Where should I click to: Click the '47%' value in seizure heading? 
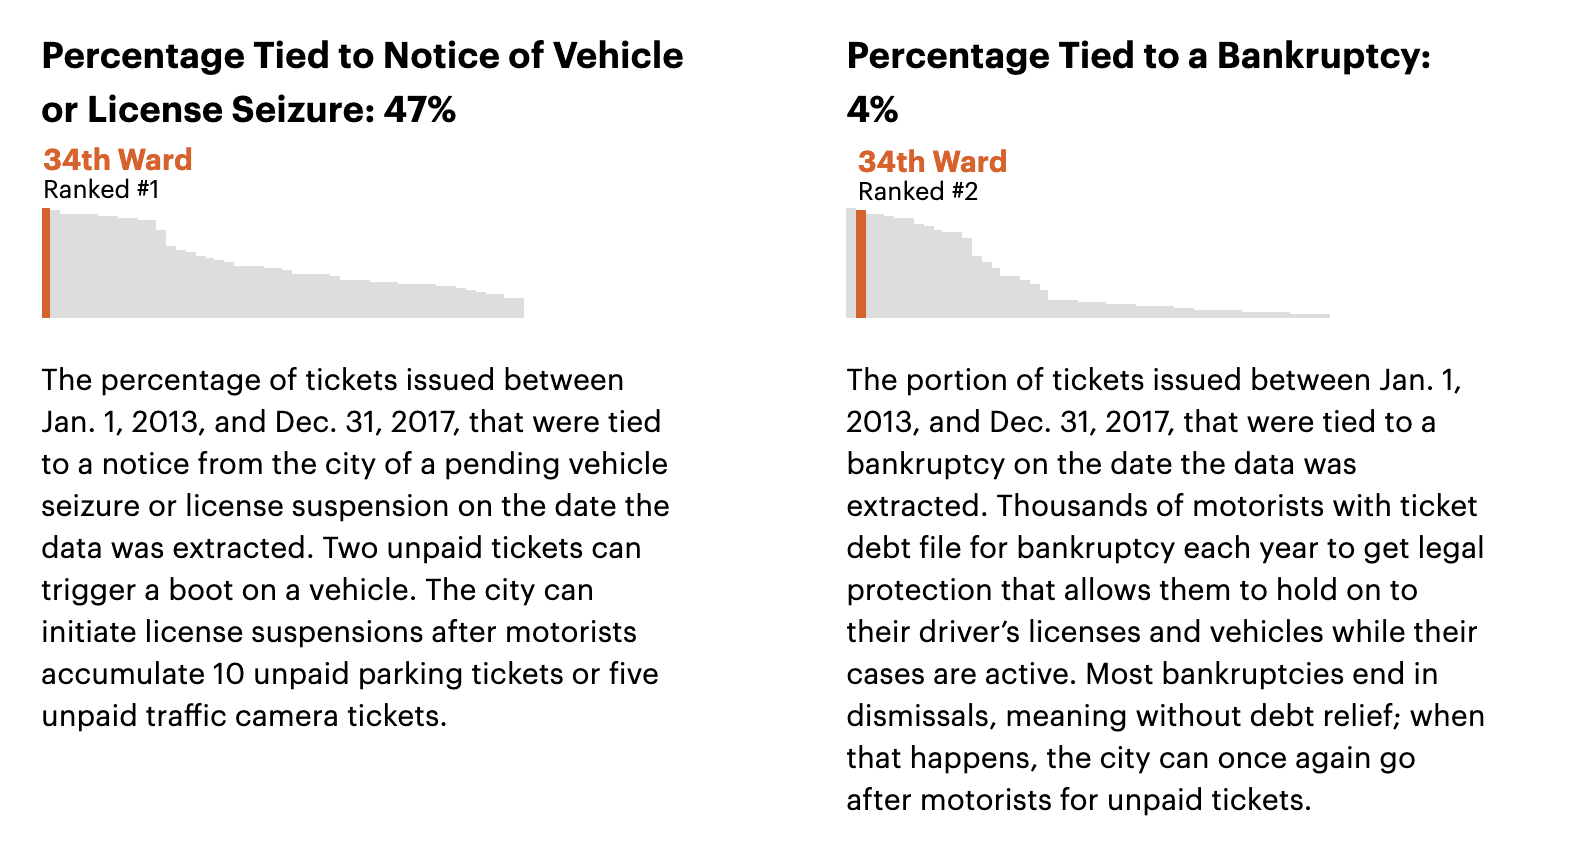tap(419, 110)
